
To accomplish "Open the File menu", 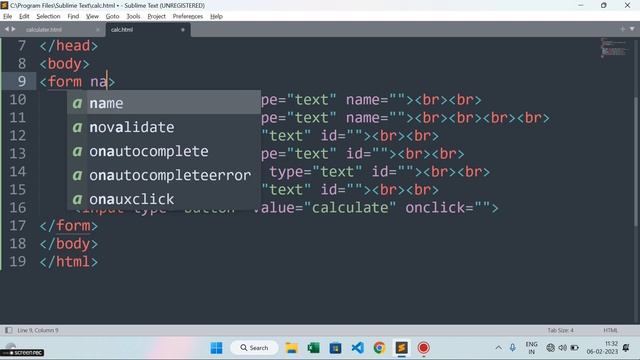I will pos(7,16).
